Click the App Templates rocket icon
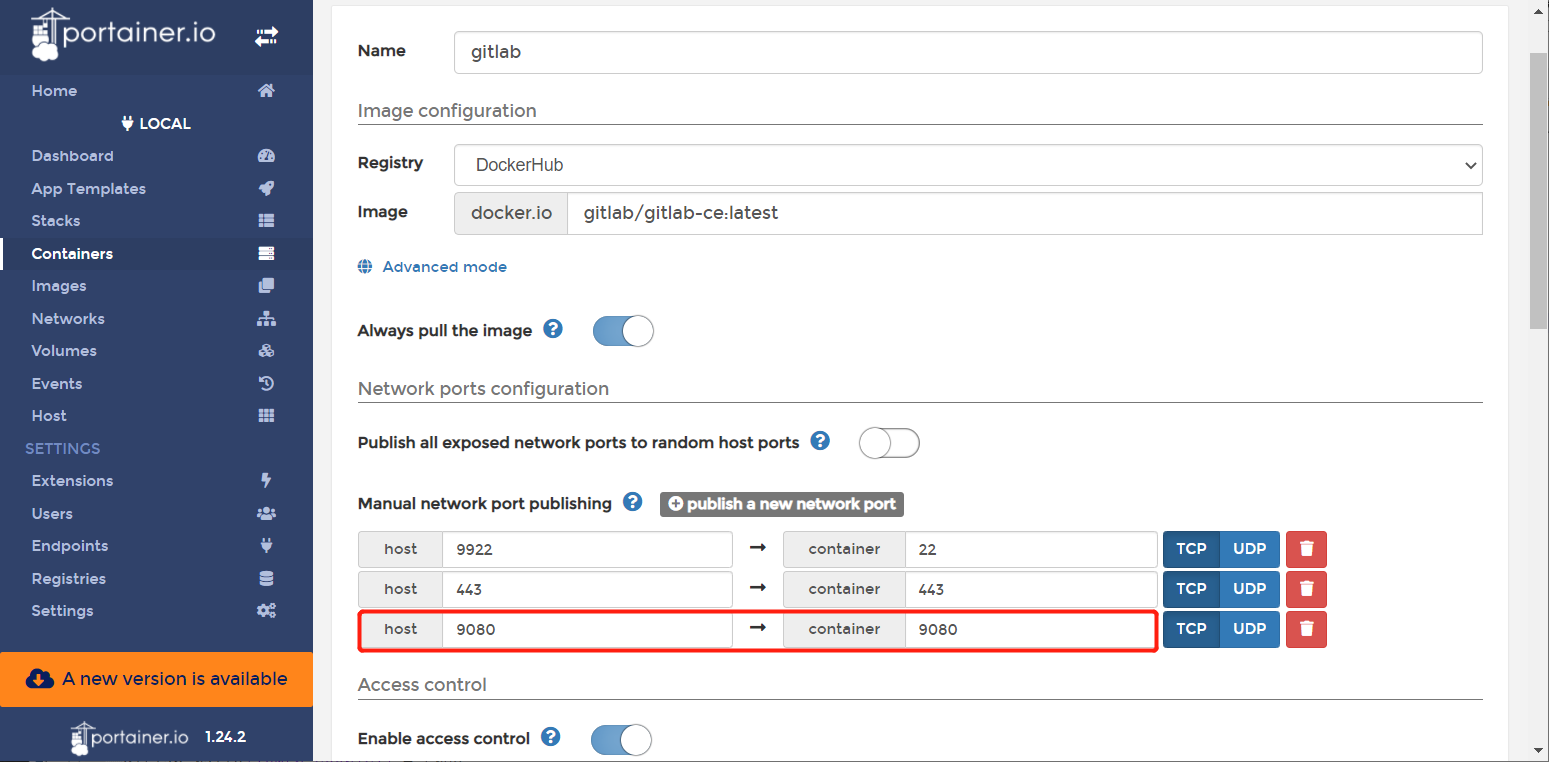This screenshot has height=762, width=1549. click(x=266, y=188)
